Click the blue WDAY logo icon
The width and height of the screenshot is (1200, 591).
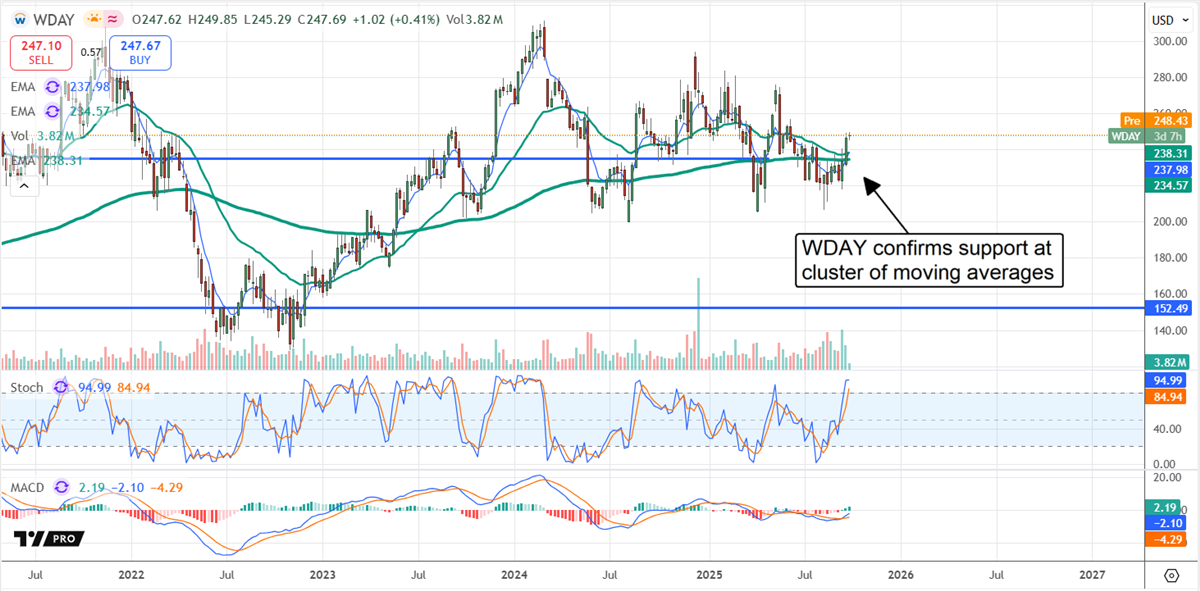tap(19, 19)
